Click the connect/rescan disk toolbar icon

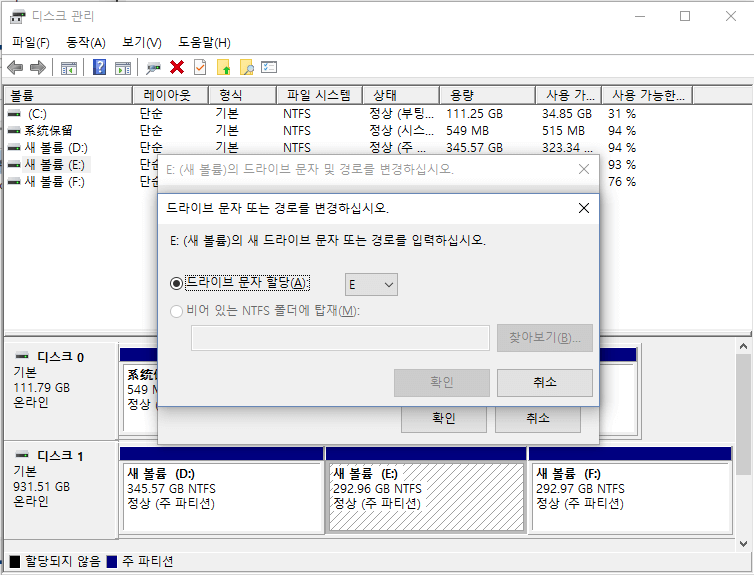click(153, 68)
